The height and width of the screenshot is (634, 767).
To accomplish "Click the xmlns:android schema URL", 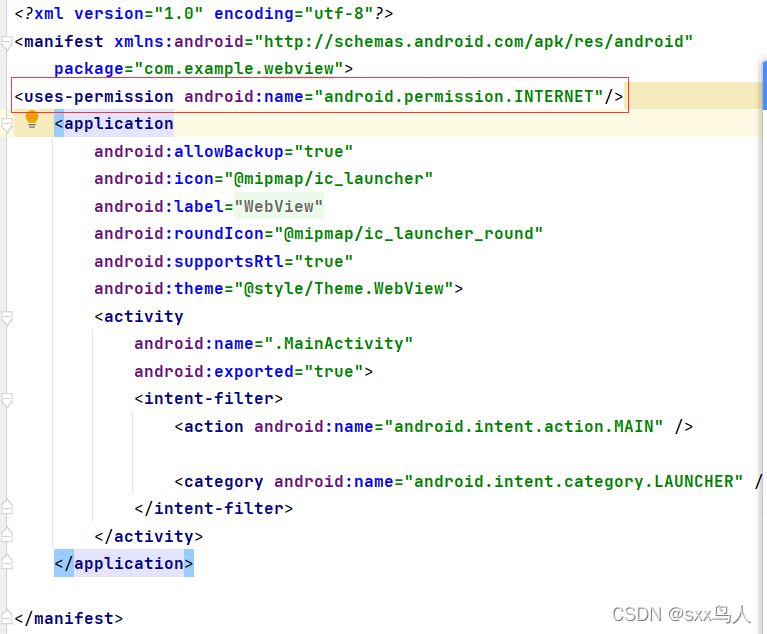I will coord(474,42).
